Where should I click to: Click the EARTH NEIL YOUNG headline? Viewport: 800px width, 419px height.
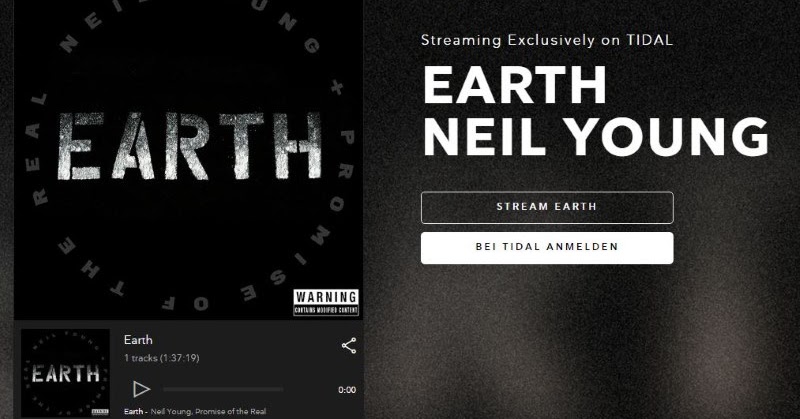[x=595, y=111]
